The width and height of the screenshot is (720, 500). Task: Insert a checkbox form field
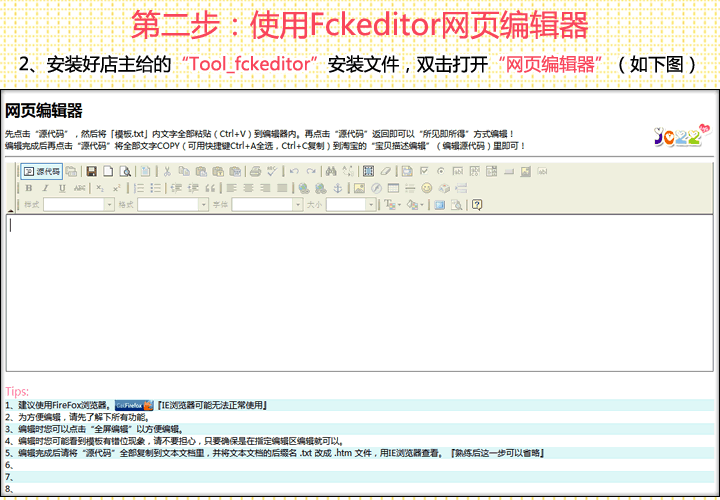click(x=424, y=171)
